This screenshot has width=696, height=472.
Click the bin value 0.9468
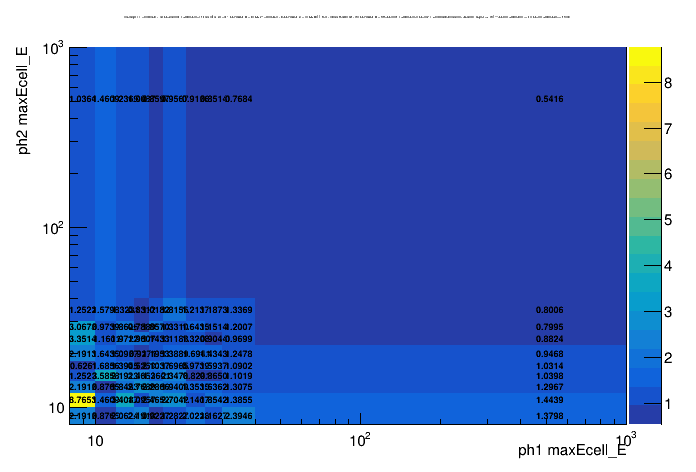pyautogui.click(x=549, y=354)
